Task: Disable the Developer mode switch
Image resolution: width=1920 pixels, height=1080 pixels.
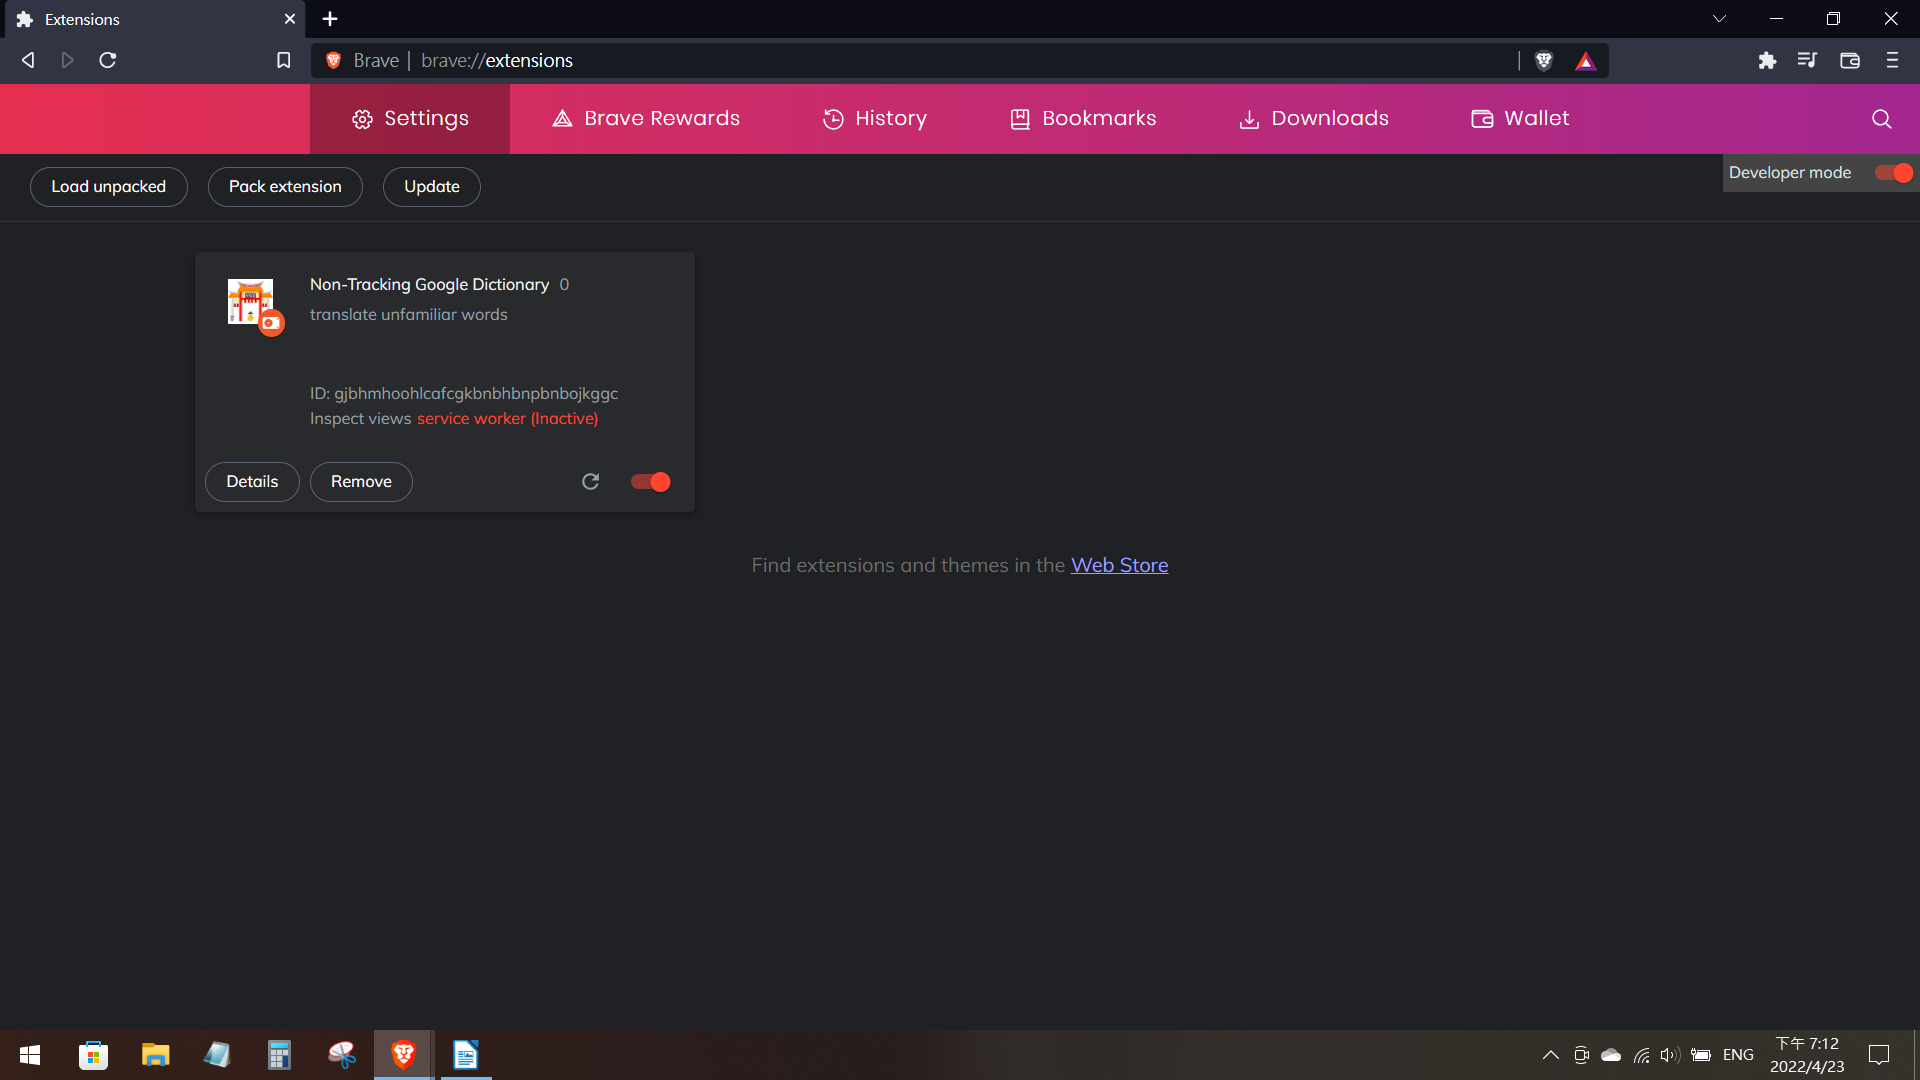Action: coord(1894,173)
